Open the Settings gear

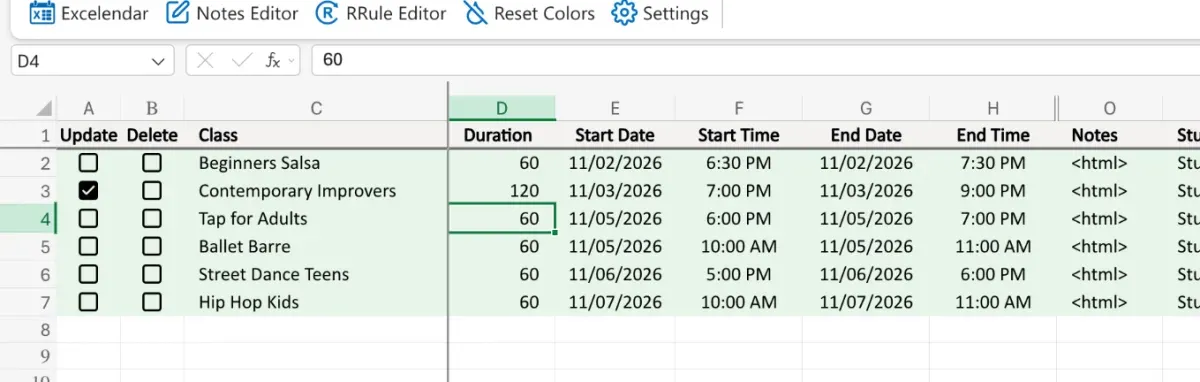click(x=660, y=14)
